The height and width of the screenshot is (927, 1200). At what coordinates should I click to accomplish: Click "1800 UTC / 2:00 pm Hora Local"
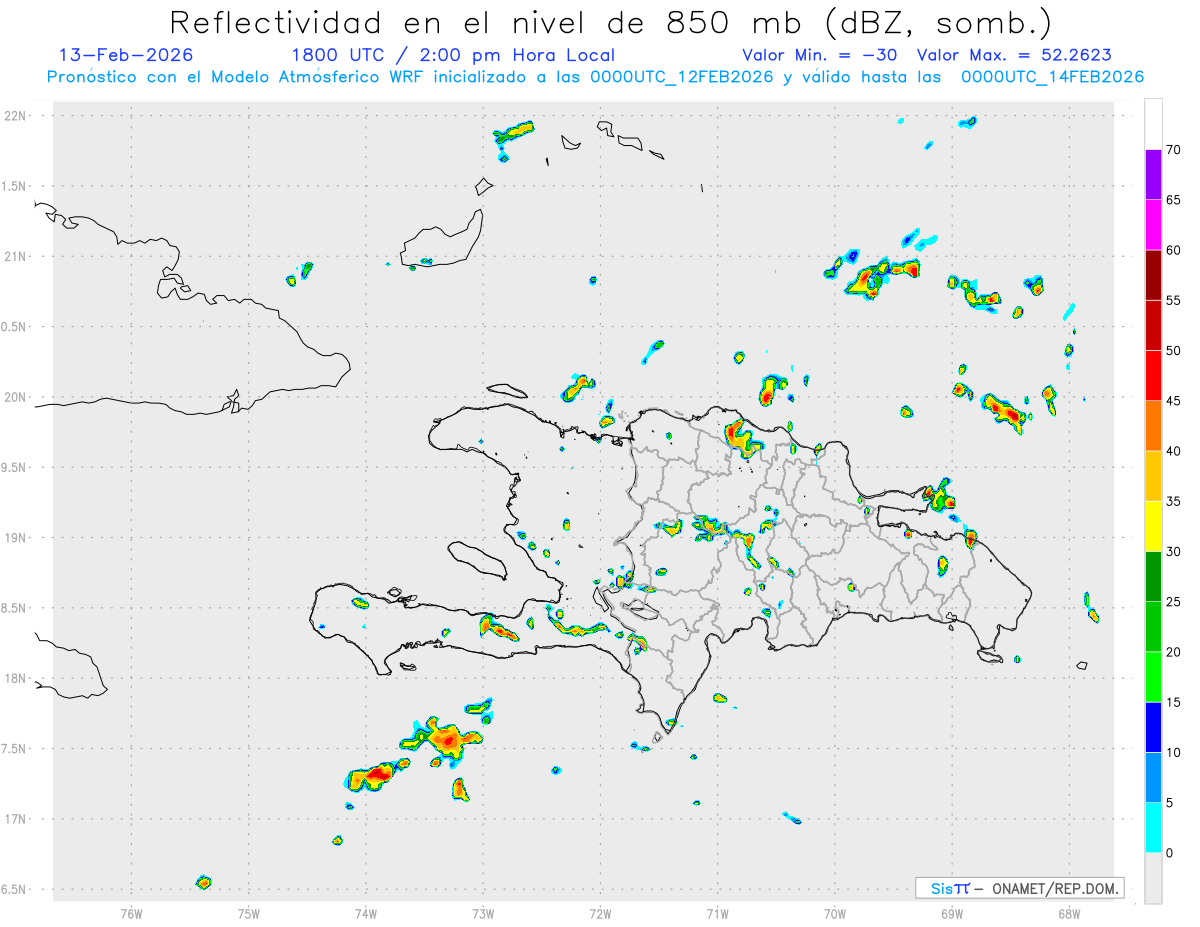pyautogui.click(x=453, y=55)
